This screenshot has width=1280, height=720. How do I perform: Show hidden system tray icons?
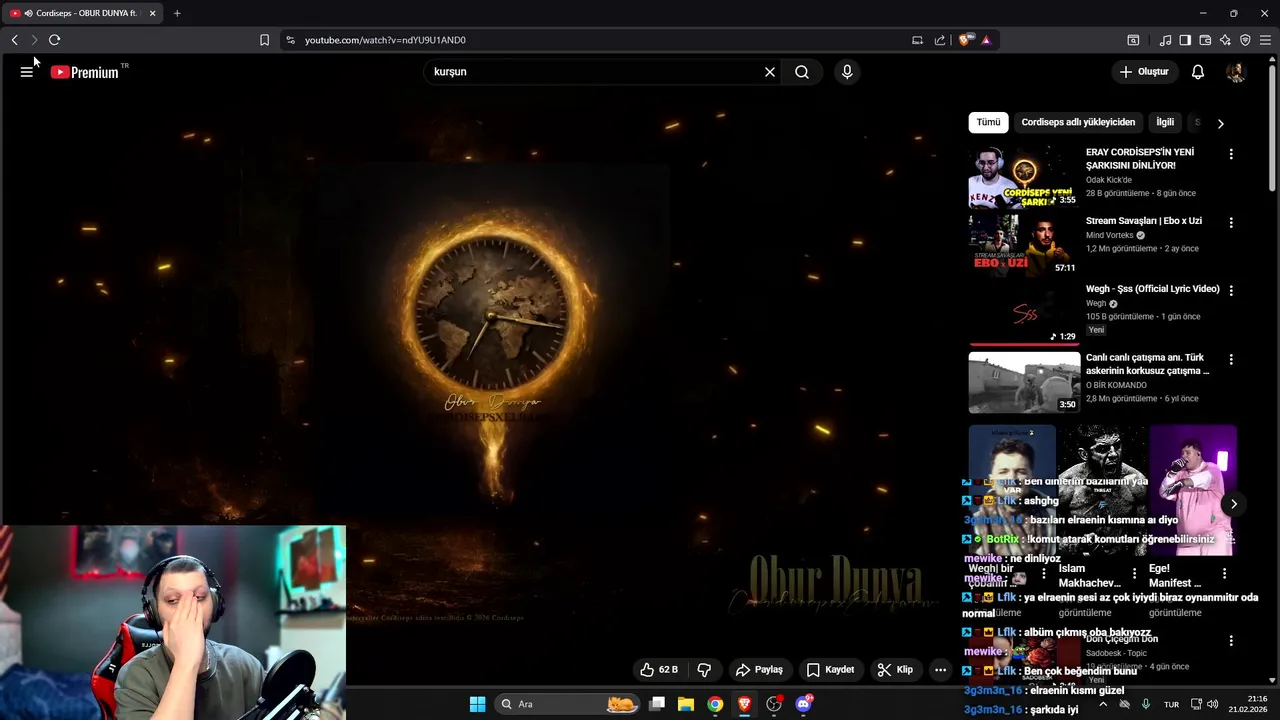(1103, 704)
